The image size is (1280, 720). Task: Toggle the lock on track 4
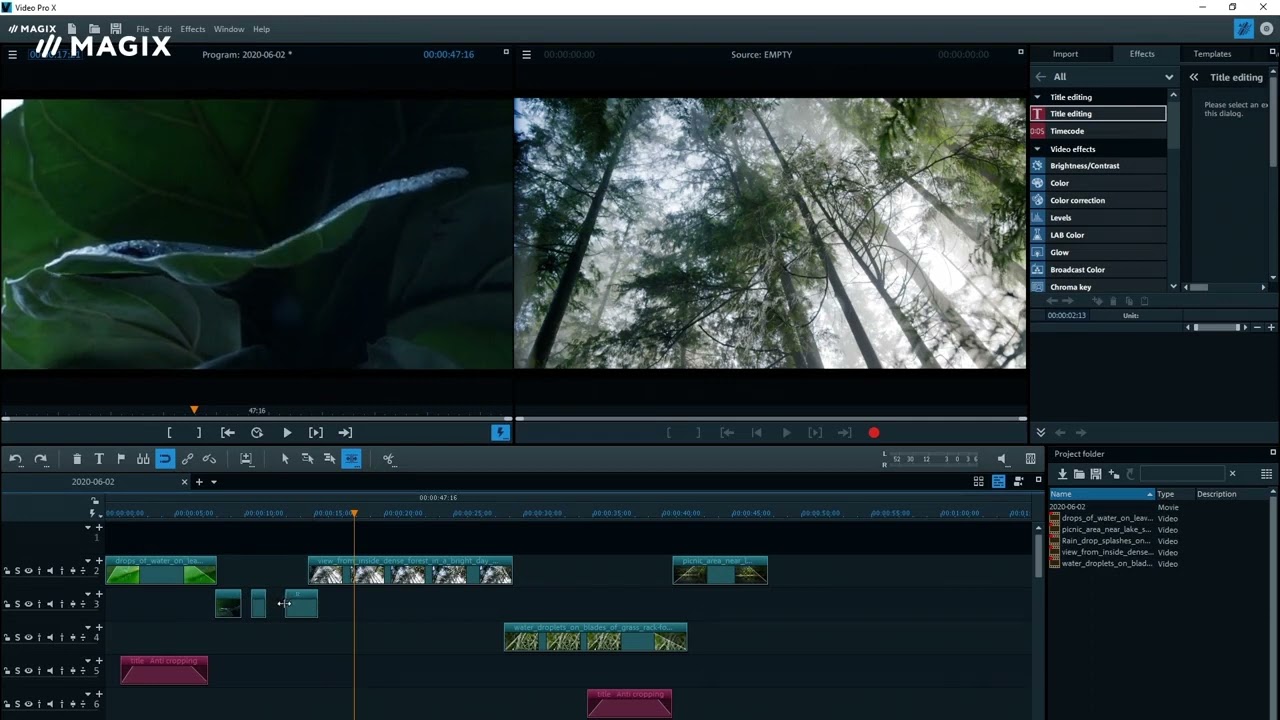tap(6, 637)
